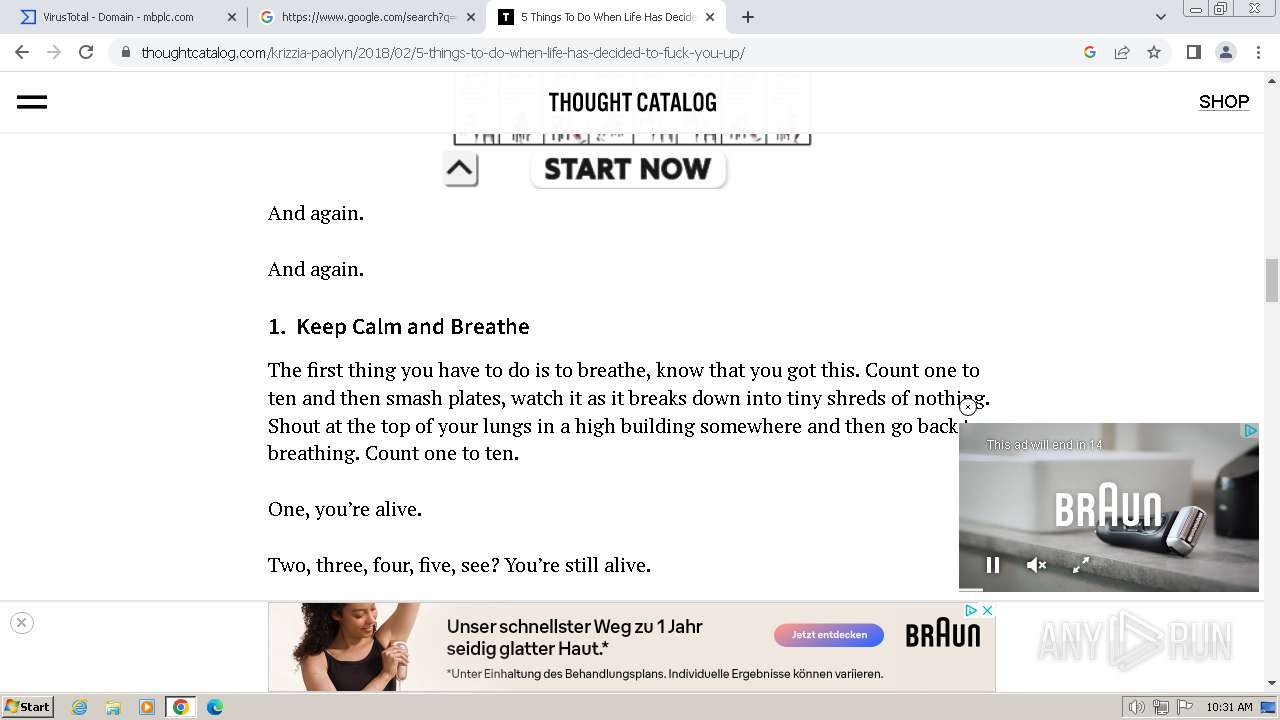Click the page vertical scrollbar thumb
The width and height of the screenshot is (1280, 720).
coord(1272,279)
